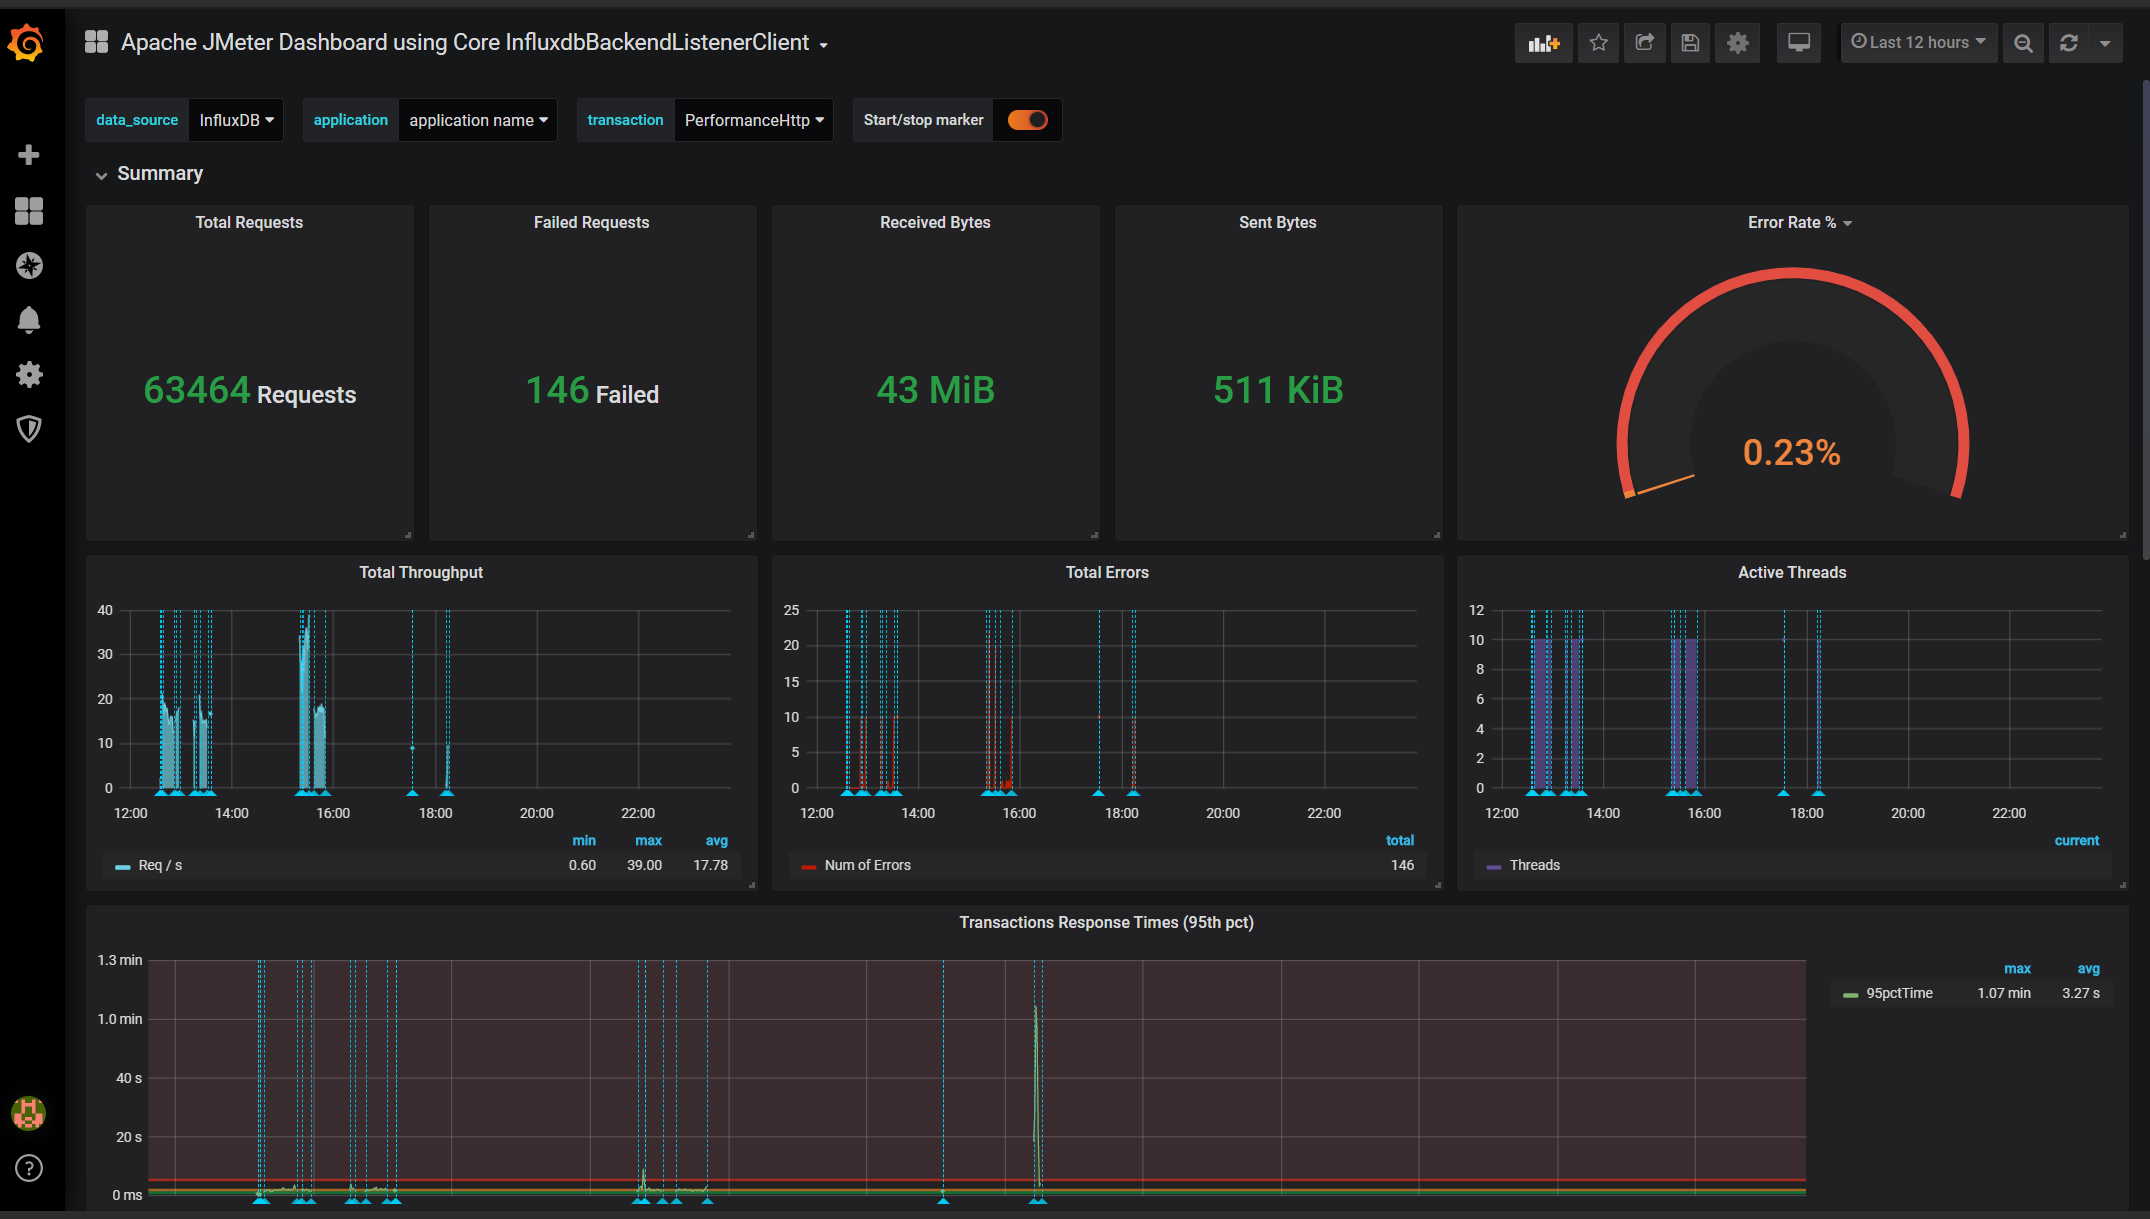Toggle the 95pctTime legend series

pos(1899,994)
